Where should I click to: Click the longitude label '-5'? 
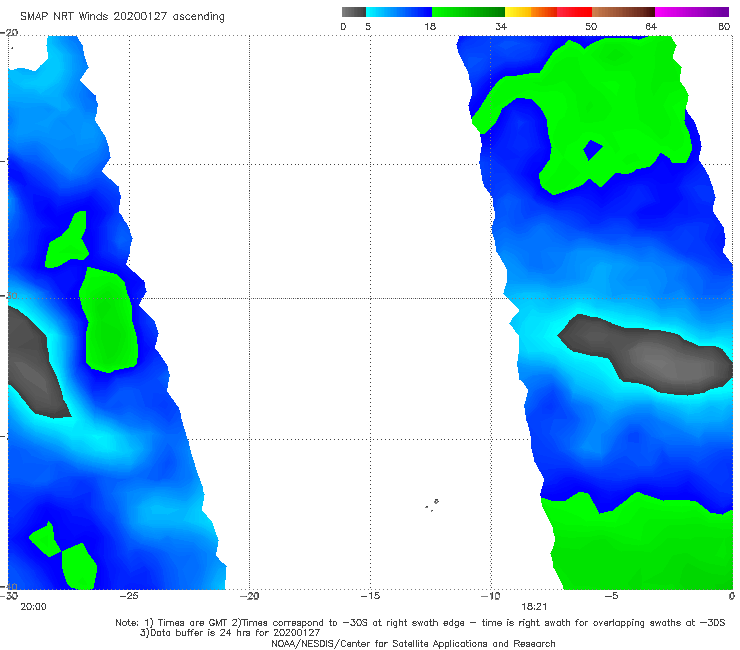[611, 596]
